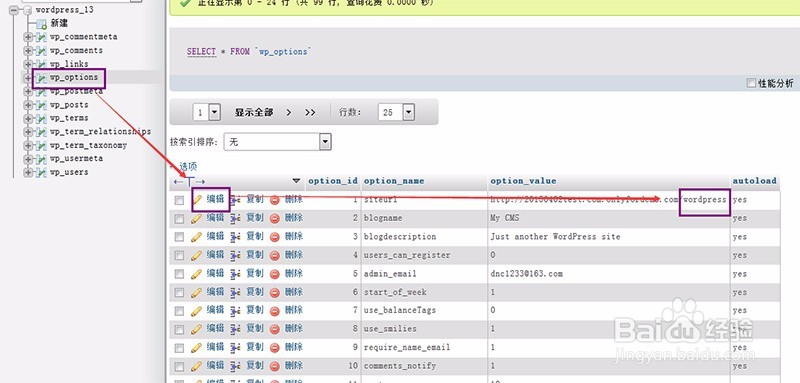The image size is (800, 383).
Task: Click the wp_users table icon in sidebar
Action: click(41, 172)
